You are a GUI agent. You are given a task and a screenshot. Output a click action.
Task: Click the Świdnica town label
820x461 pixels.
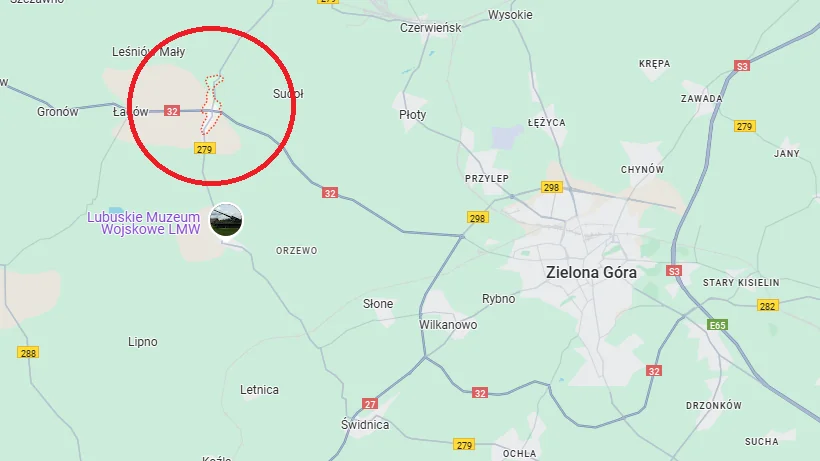point(365,424)
